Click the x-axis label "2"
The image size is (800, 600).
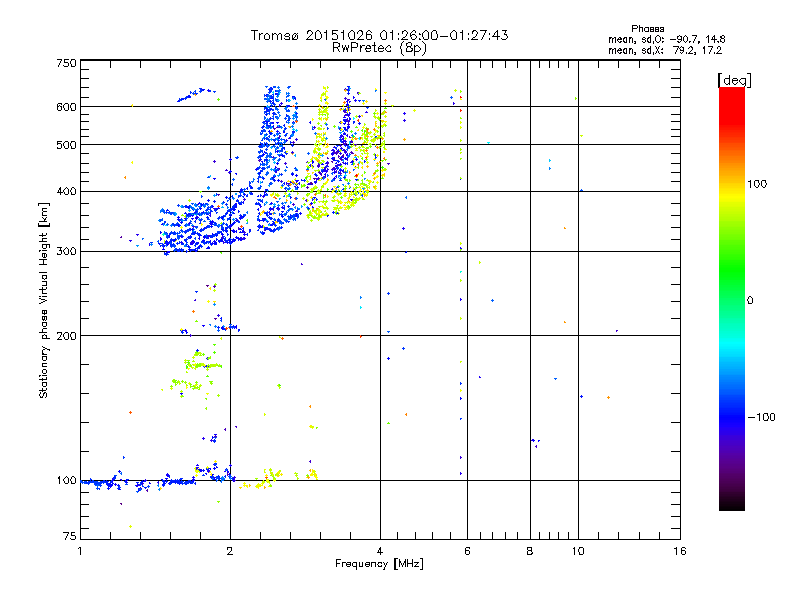230,551
